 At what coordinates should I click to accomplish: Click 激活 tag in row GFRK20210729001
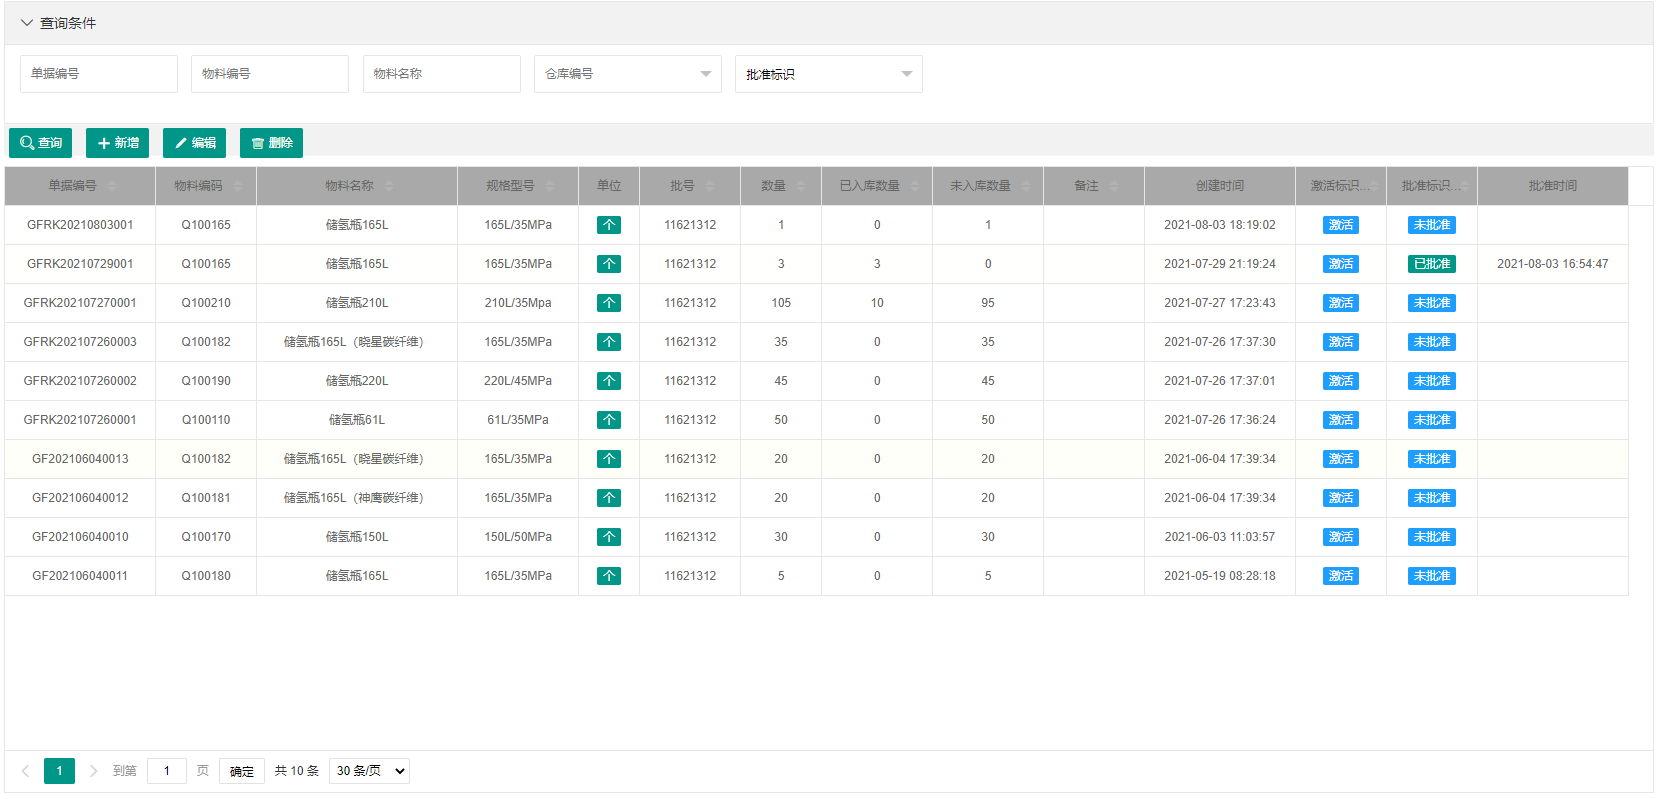(x=1341, y=264)
